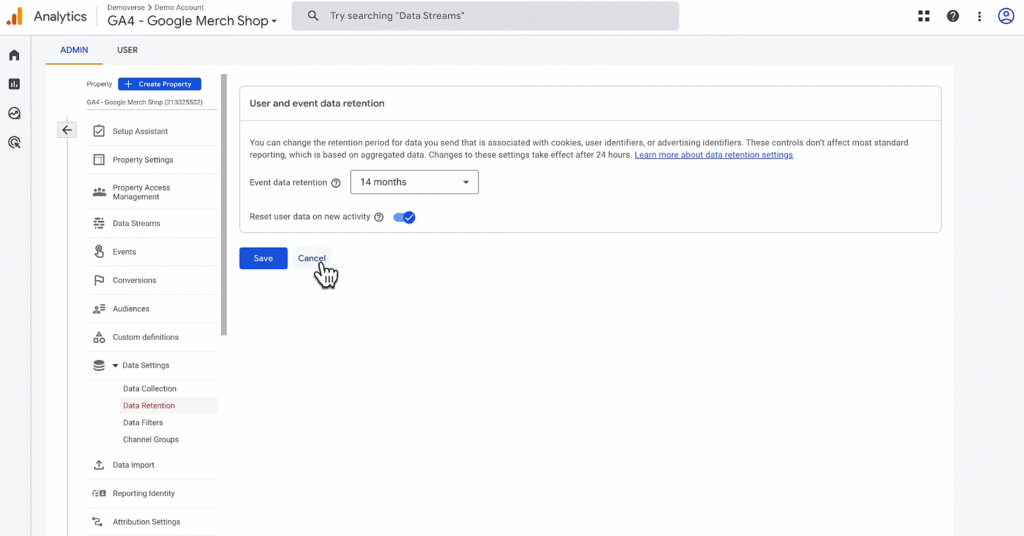
Task: Click the Attribution Settings icon
Action: [98, 522]
